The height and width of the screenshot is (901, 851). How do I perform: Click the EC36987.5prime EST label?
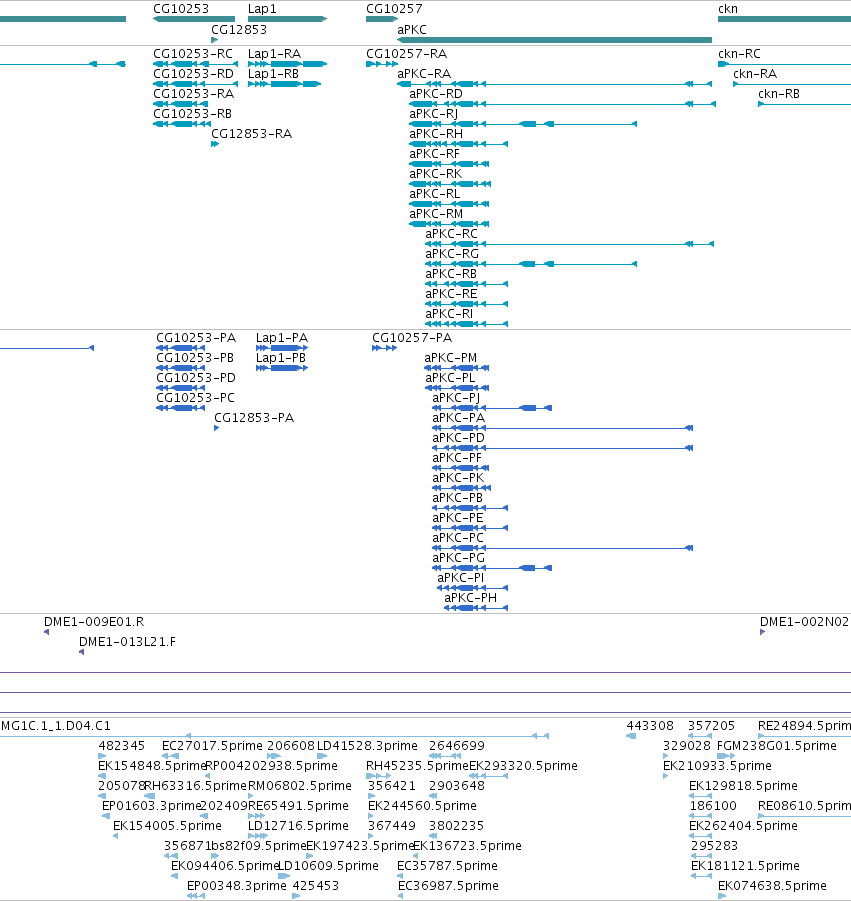pos(448,885)
